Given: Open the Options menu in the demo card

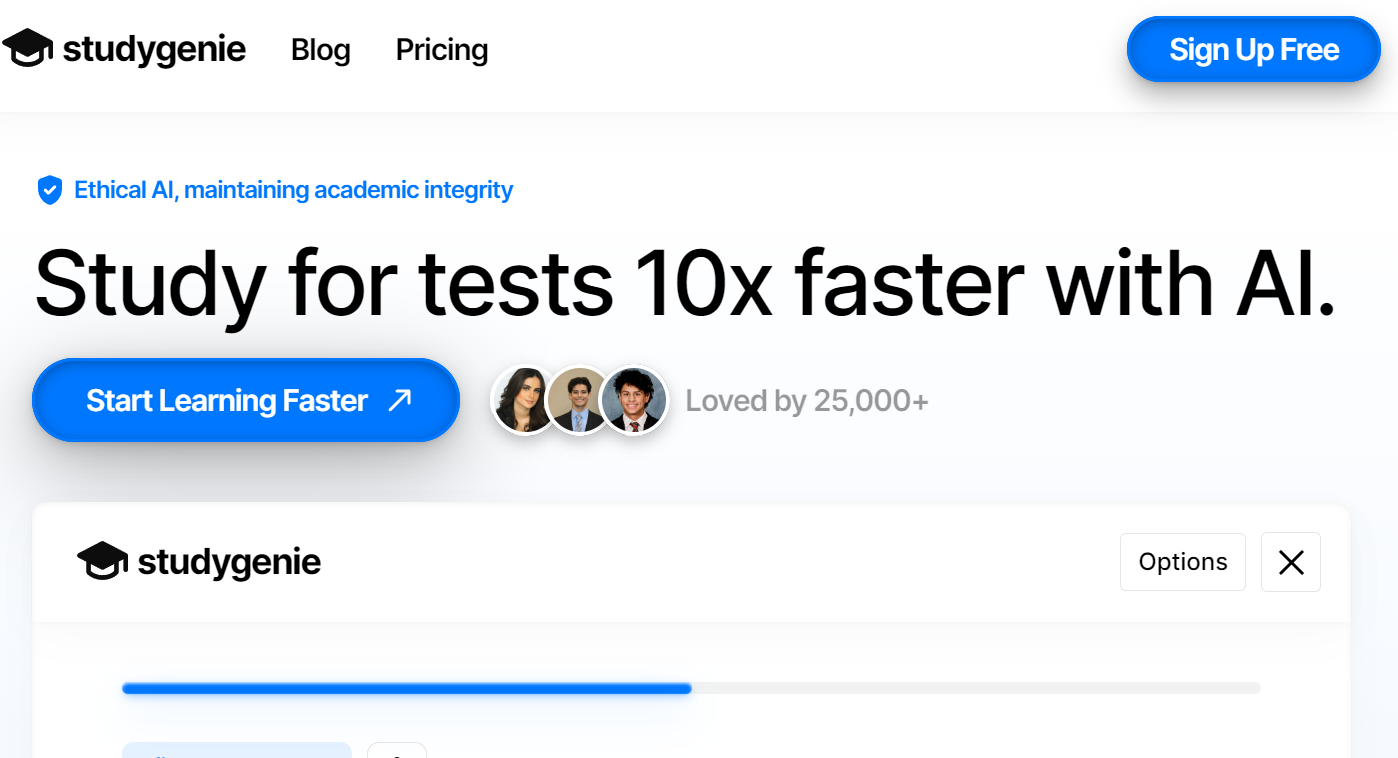Looking at the screenshot, I should coord(1183,562).
